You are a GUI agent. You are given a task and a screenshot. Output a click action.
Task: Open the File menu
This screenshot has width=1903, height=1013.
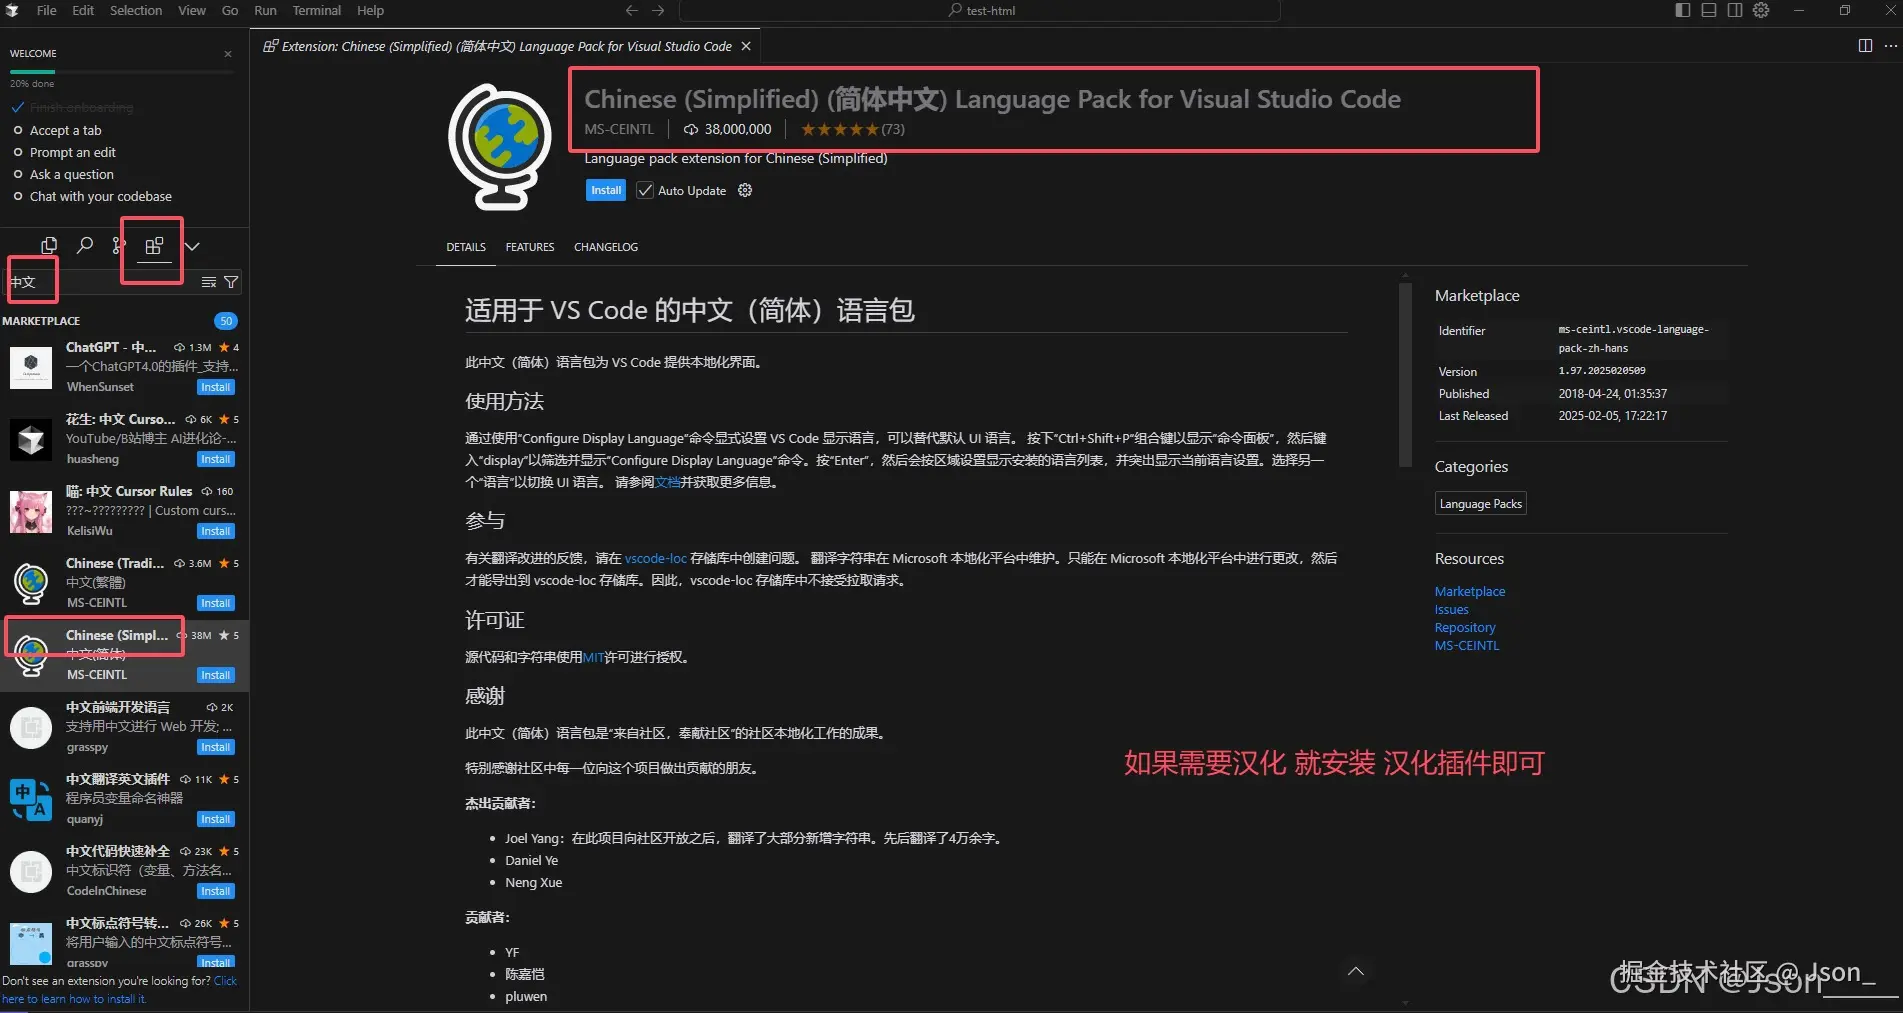[x=46, y=10]
